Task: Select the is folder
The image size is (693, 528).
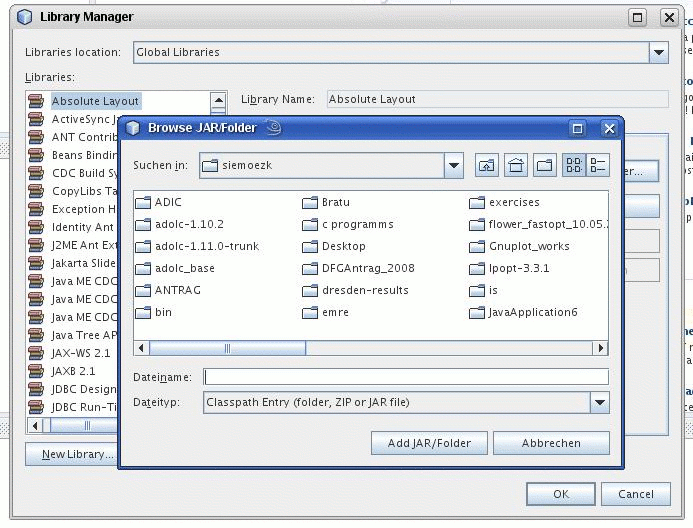Action: click(x=484, y=290)
